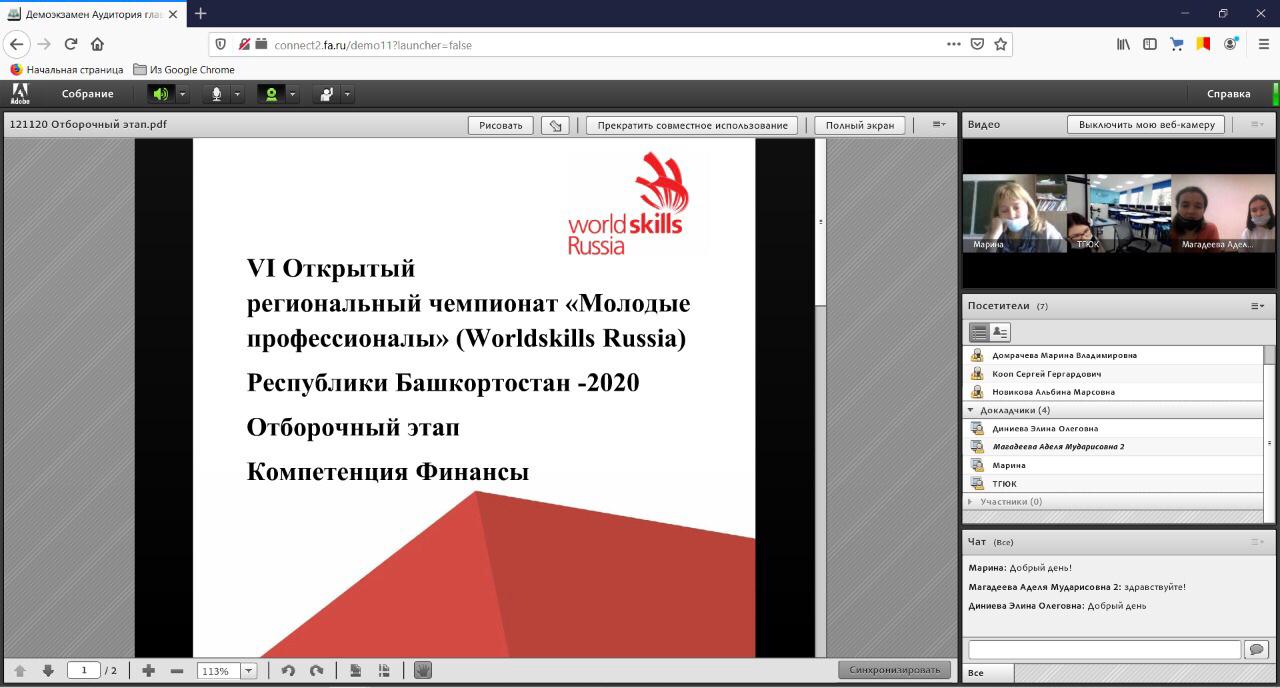Expand the Участники (0) group
This screenshot has width=1280, height=688.
(970, 502)
